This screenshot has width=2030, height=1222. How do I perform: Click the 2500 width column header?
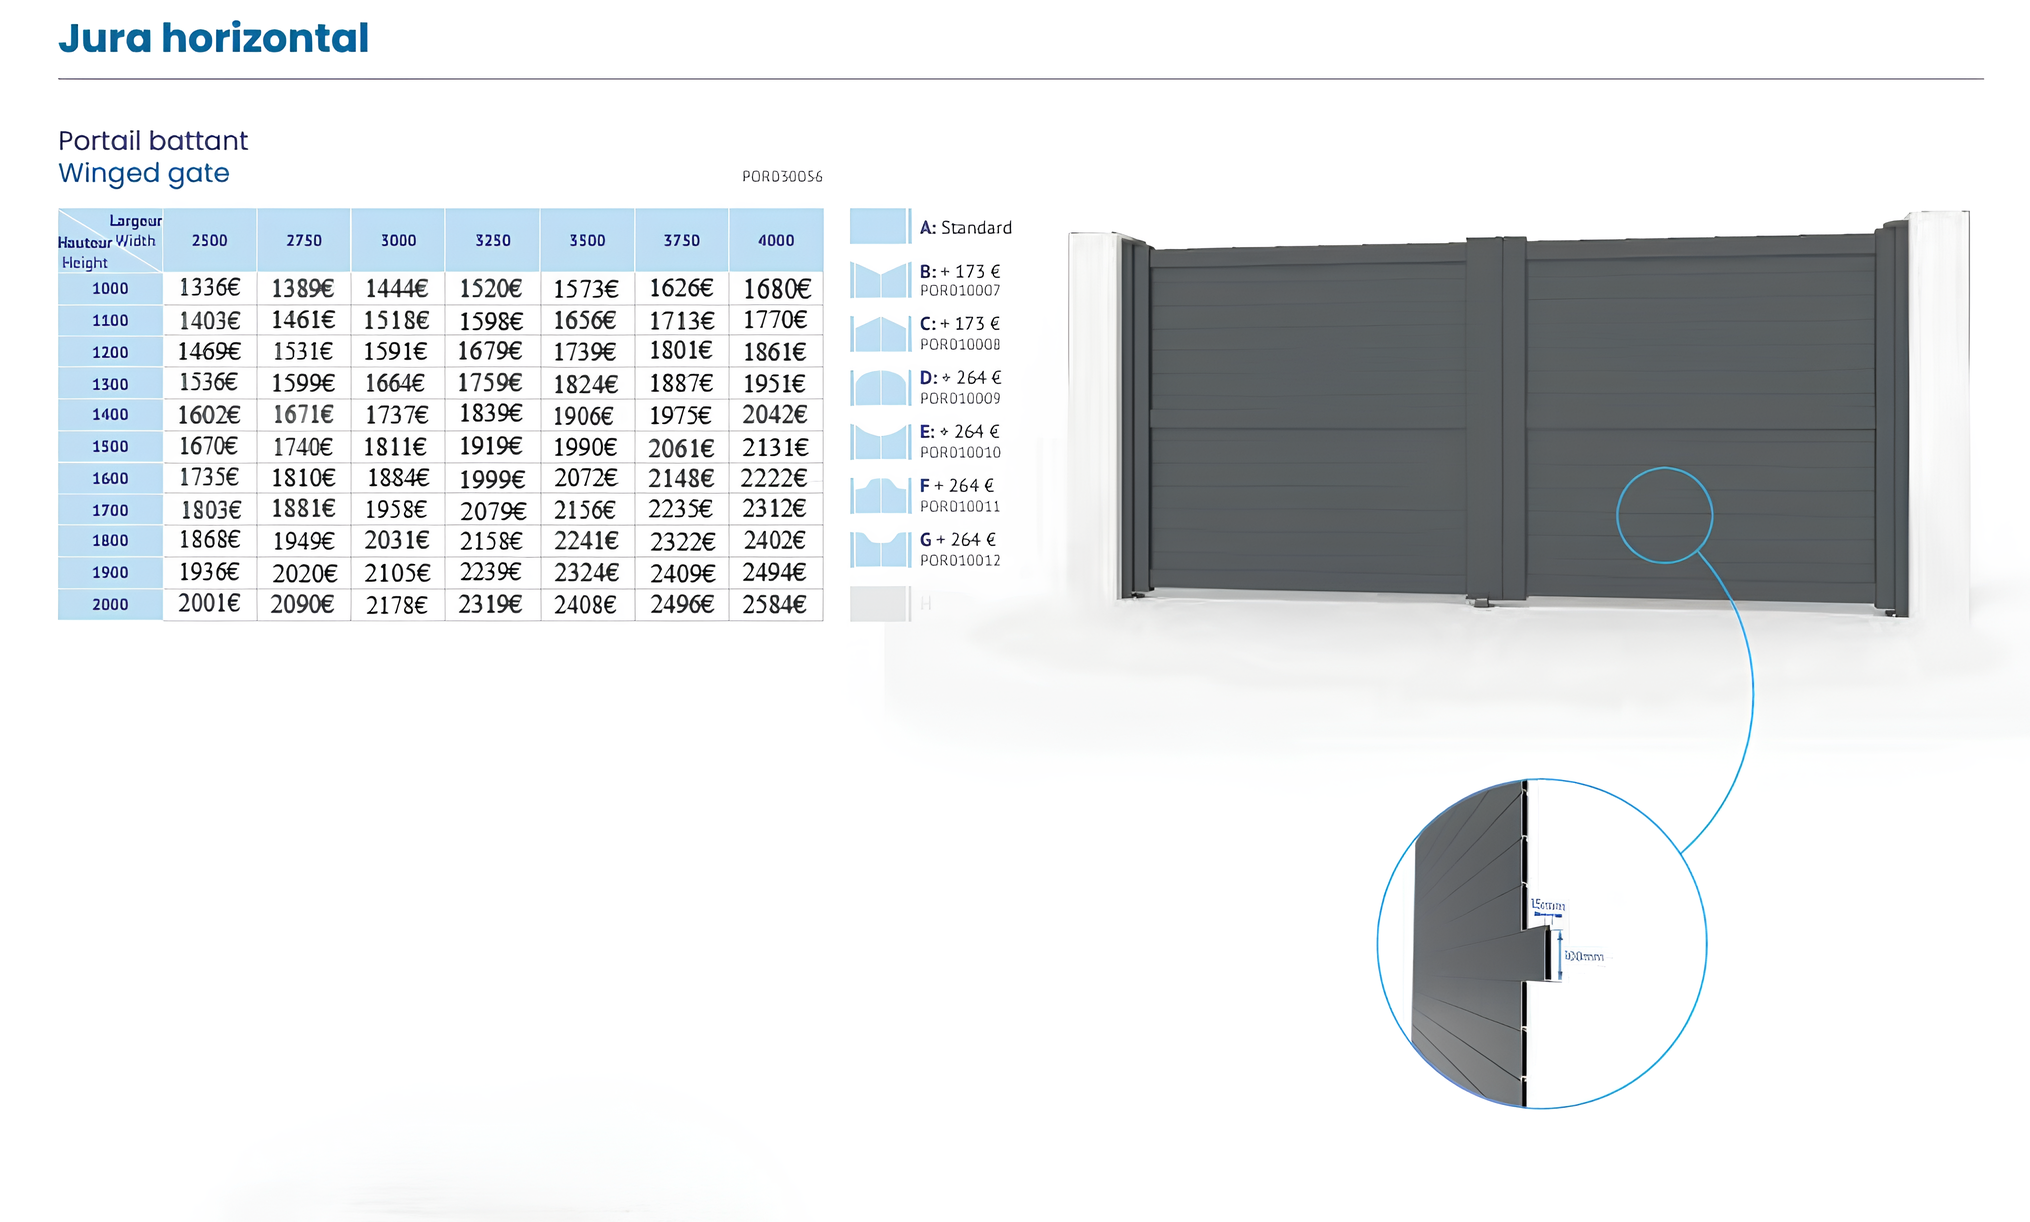click(x=209, y=240)
